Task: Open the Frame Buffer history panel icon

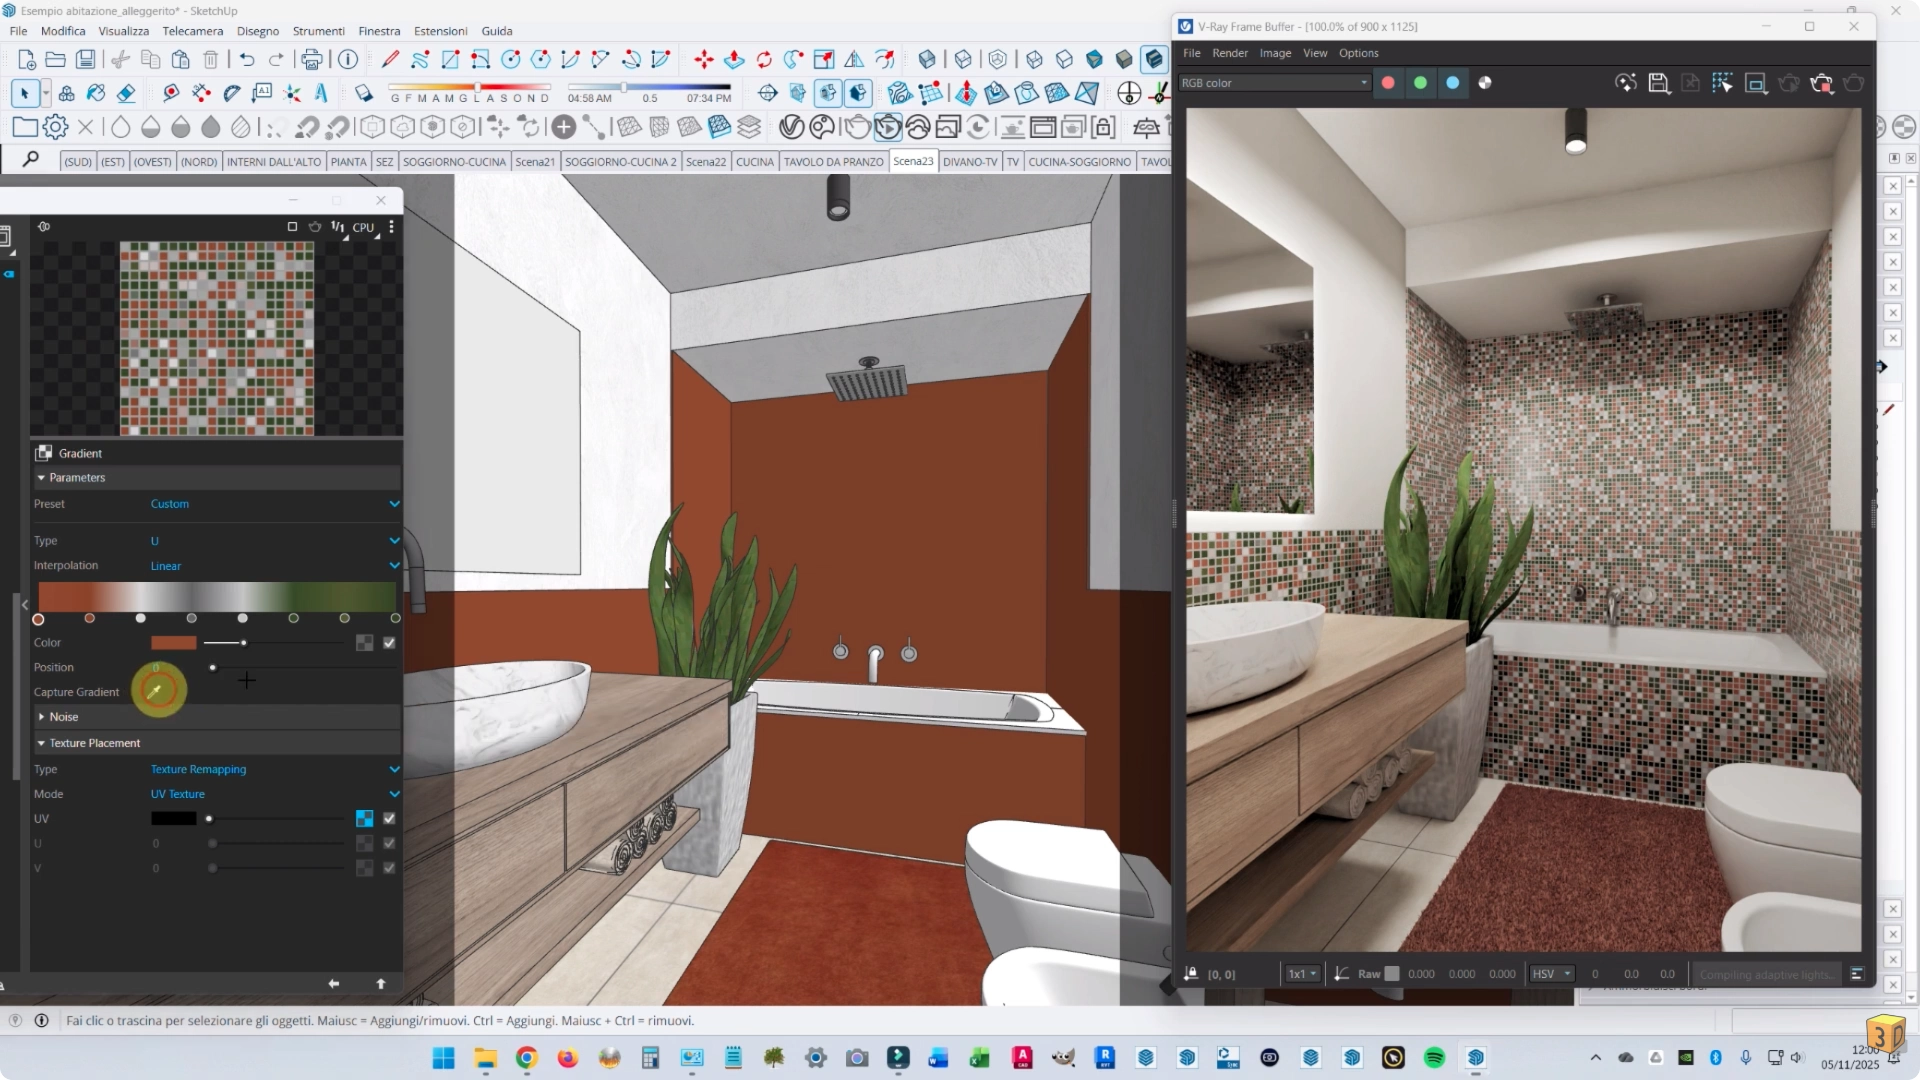Action: tap(1857, 974)
